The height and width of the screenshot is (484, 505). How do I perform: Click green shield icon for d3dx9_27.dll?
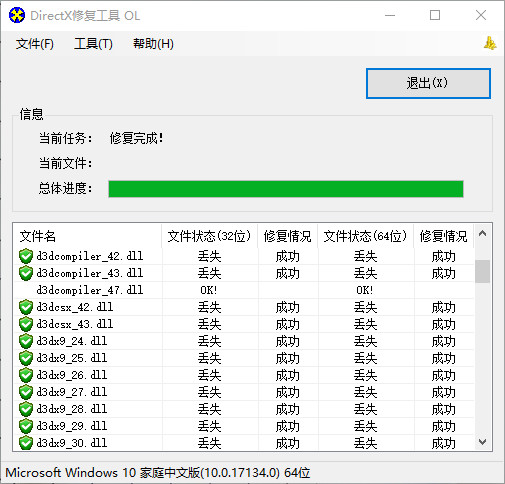point(26,392)
